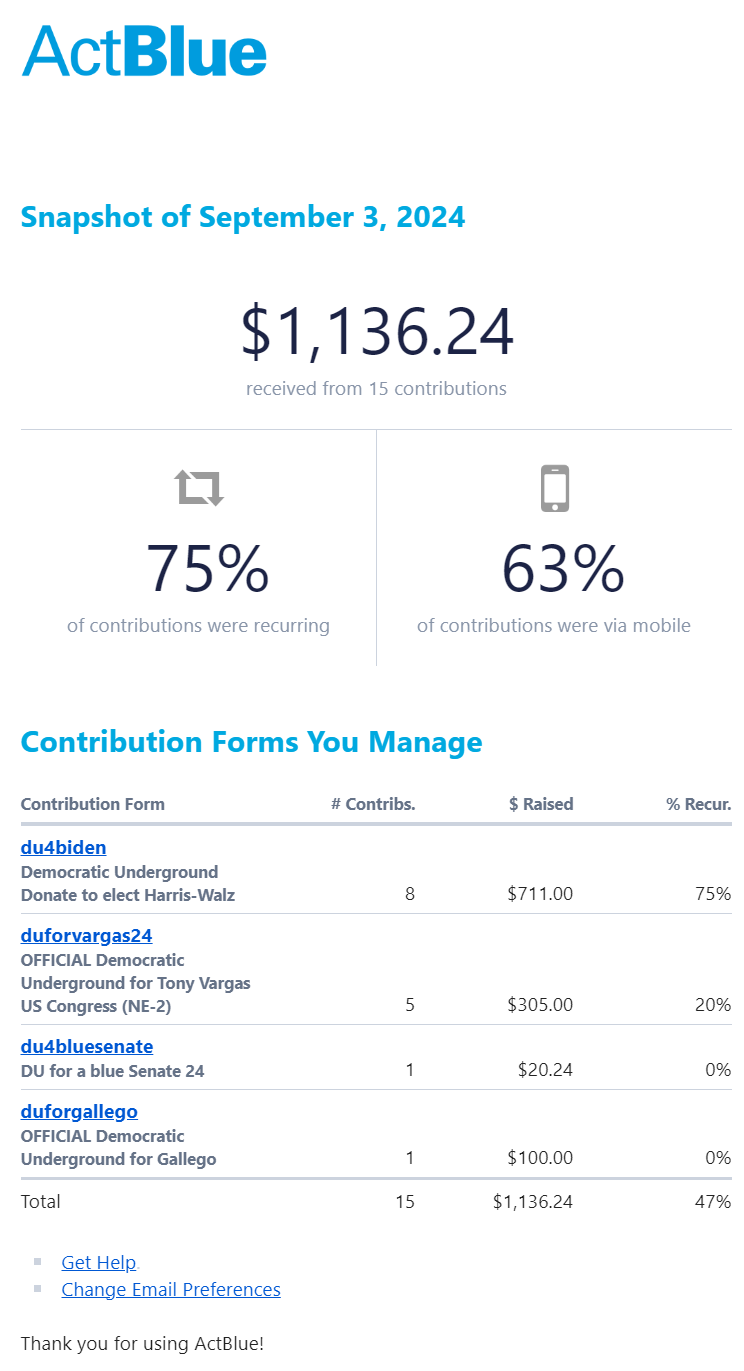Screen dimensions: 744x1371
Task: Click the Snapshot of September 3, 2024 heading
Action: tap(243, 217)
